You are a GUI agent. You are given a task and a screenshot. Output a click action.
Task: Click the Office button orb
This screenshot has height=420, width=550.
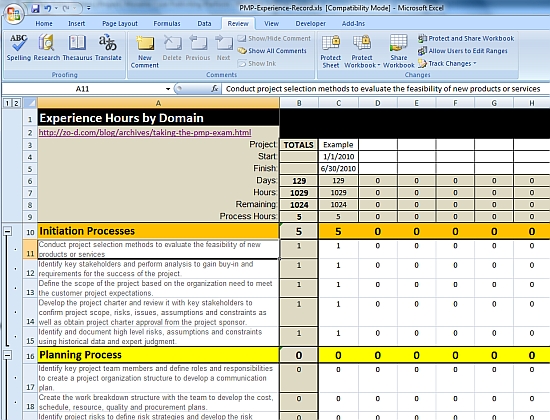click(x=14, y=14)
